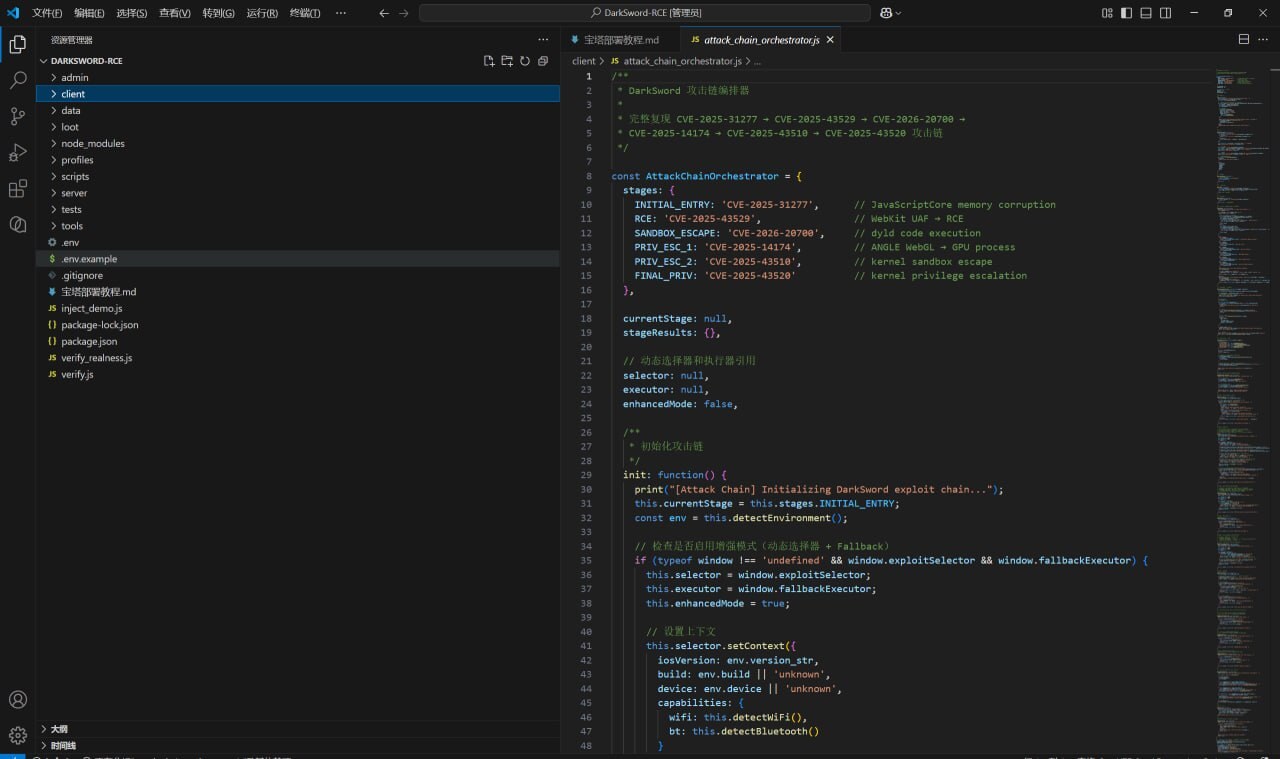Open the Copilot dropdown arrow

(898, 13)
